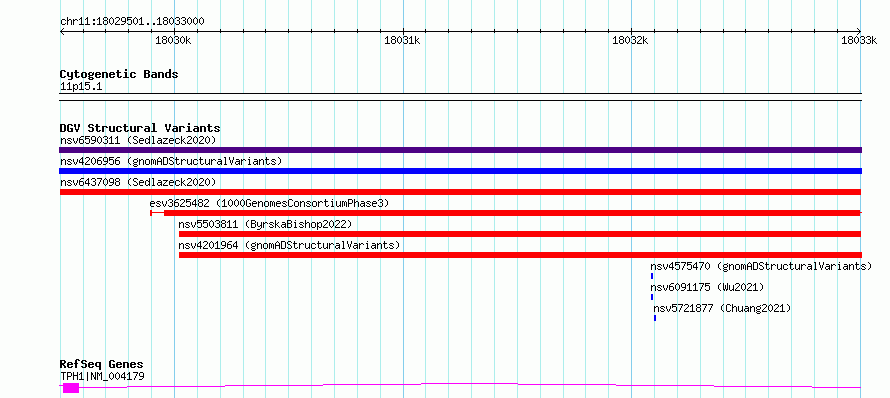Click the nsv6590311 (Sedlazeck2020) label
Viewport: 890px width, 398px height.
point(138,140)
